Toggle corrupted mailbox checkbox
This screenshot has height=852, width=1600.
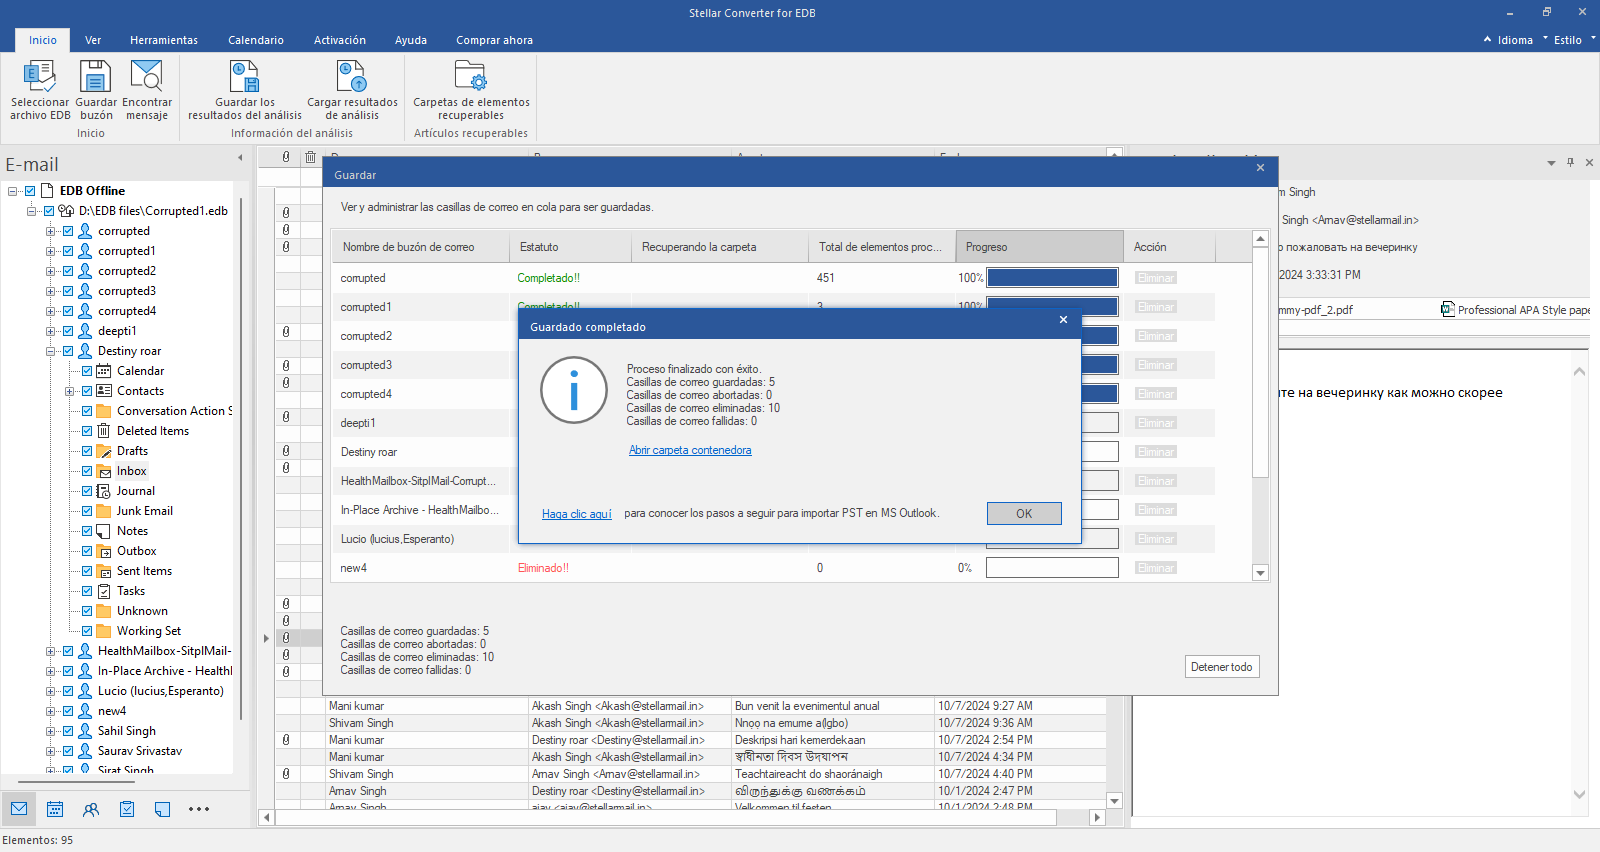pos(68,231)
